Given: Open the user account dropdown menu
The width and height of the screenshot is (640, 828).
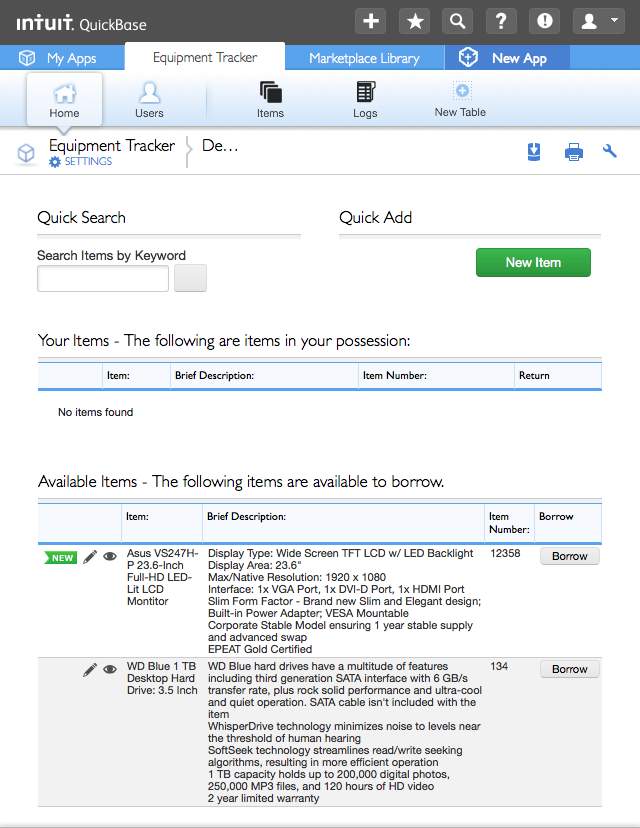Looking at the screenshot, I should coord(598,21).
